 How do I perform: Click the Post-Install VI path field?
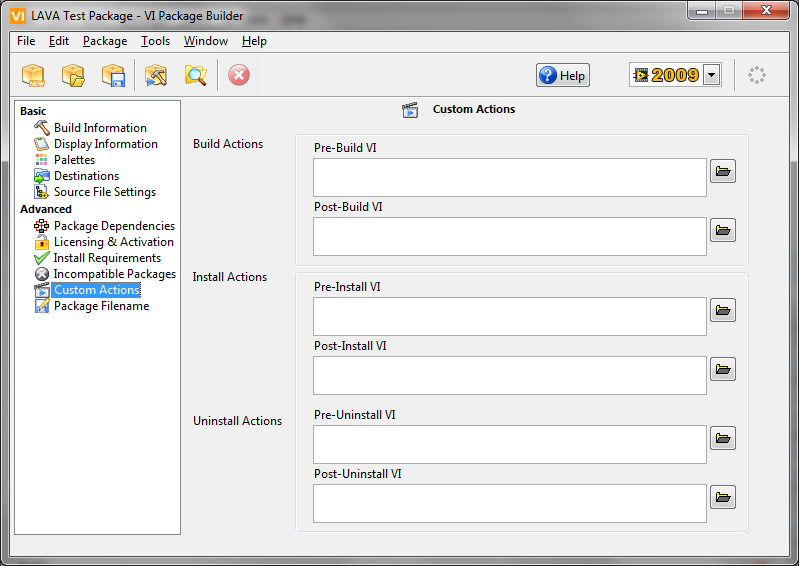(x=510, y=375)
